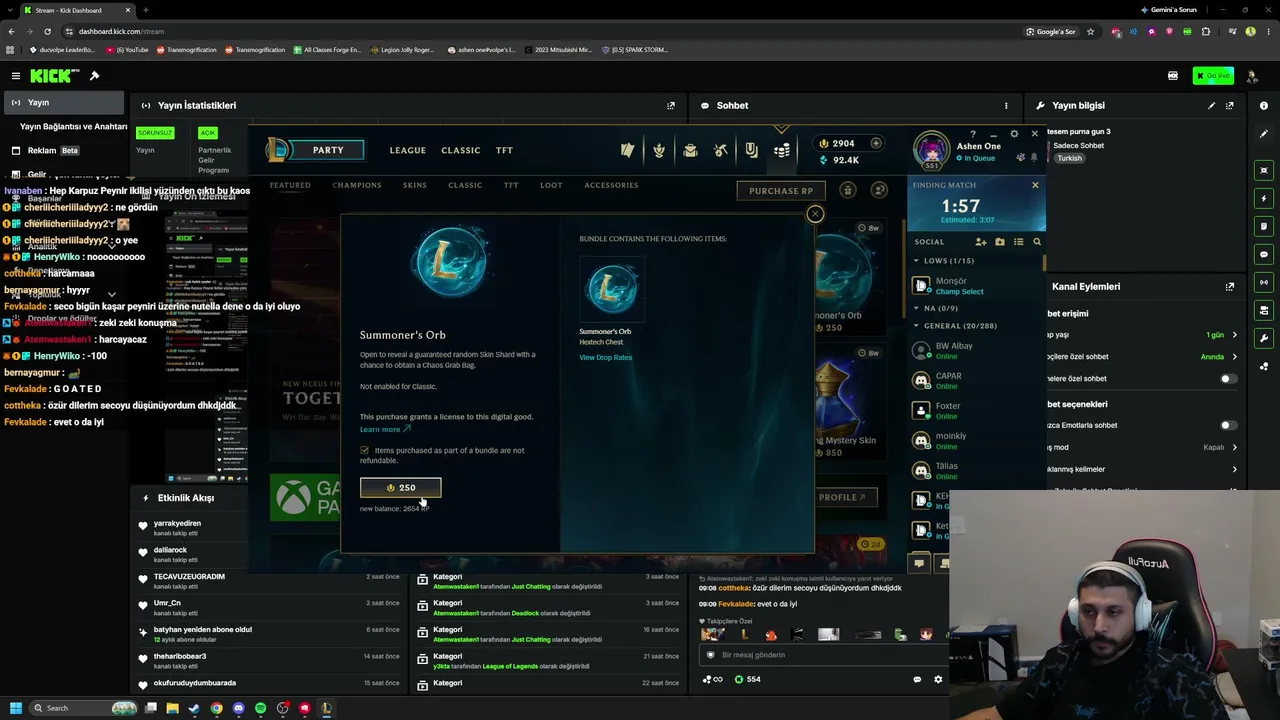Click the lightning bolt icon in Kick sidebar
This screenshot has height=720, width=1280.
coord(1264,198)
